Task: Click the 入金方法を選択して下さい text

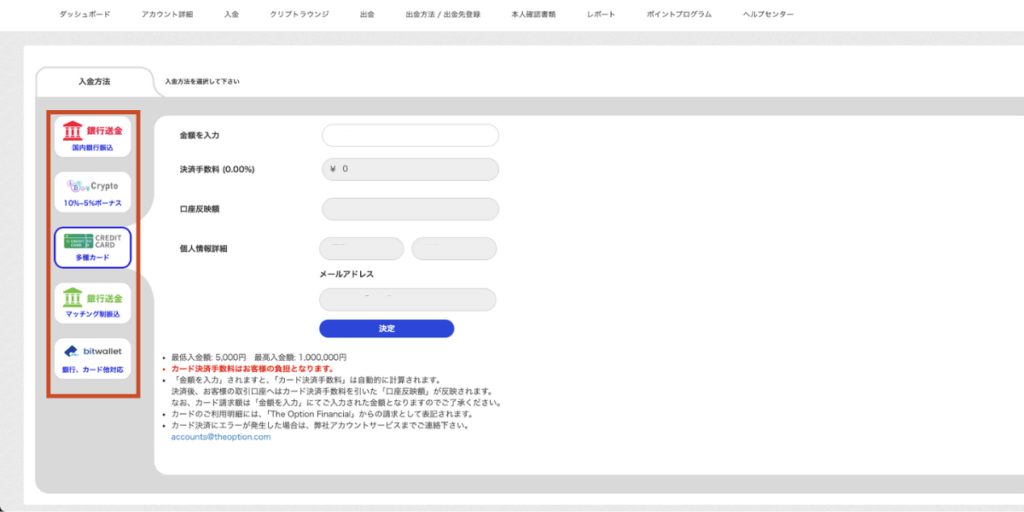Action: pos(202,82)
